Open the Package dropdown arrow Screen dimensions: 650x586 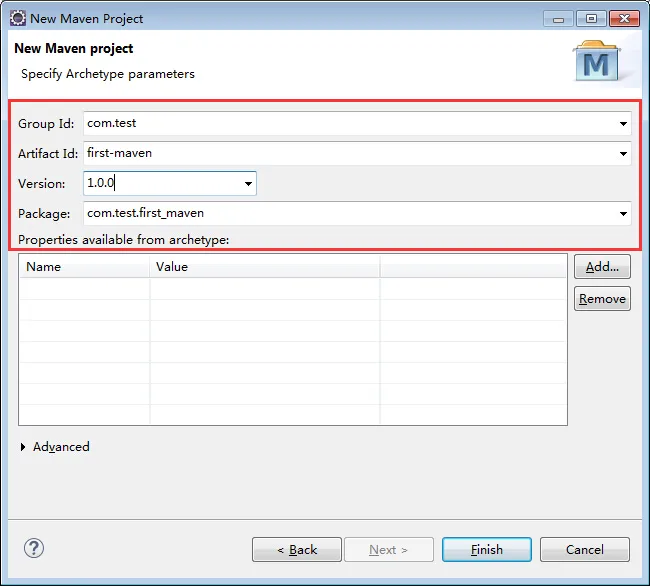coord(623,214)
